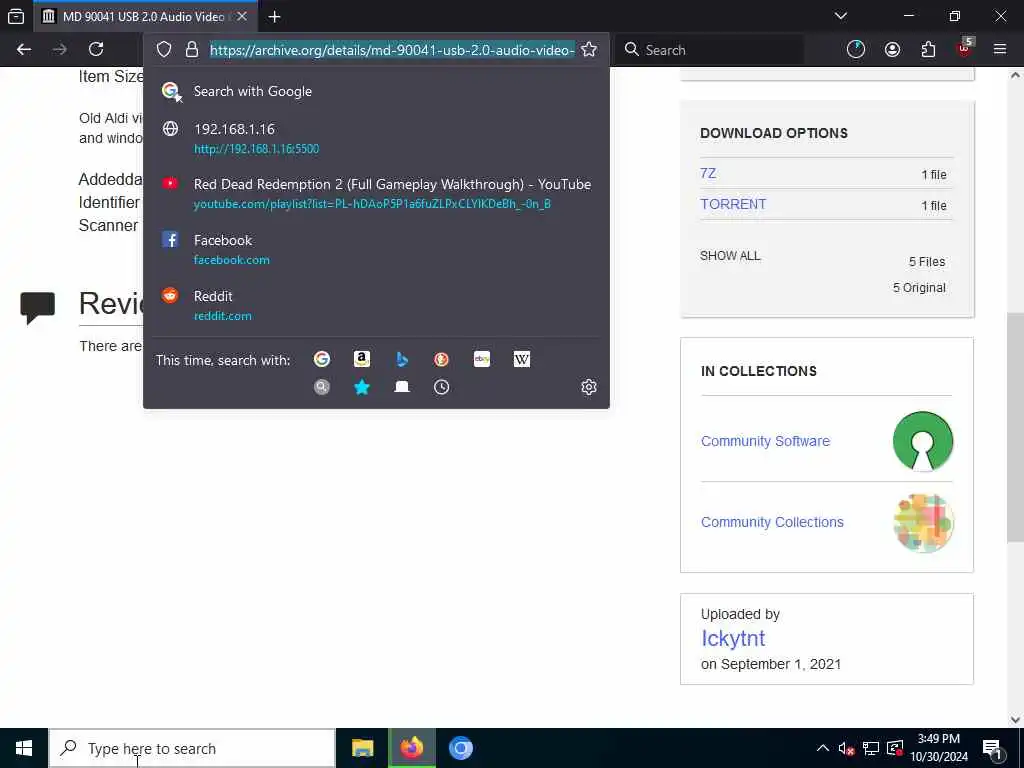
Task: Search this time with Bing icon
Action: pyautogui.click(x=402, y=359)
